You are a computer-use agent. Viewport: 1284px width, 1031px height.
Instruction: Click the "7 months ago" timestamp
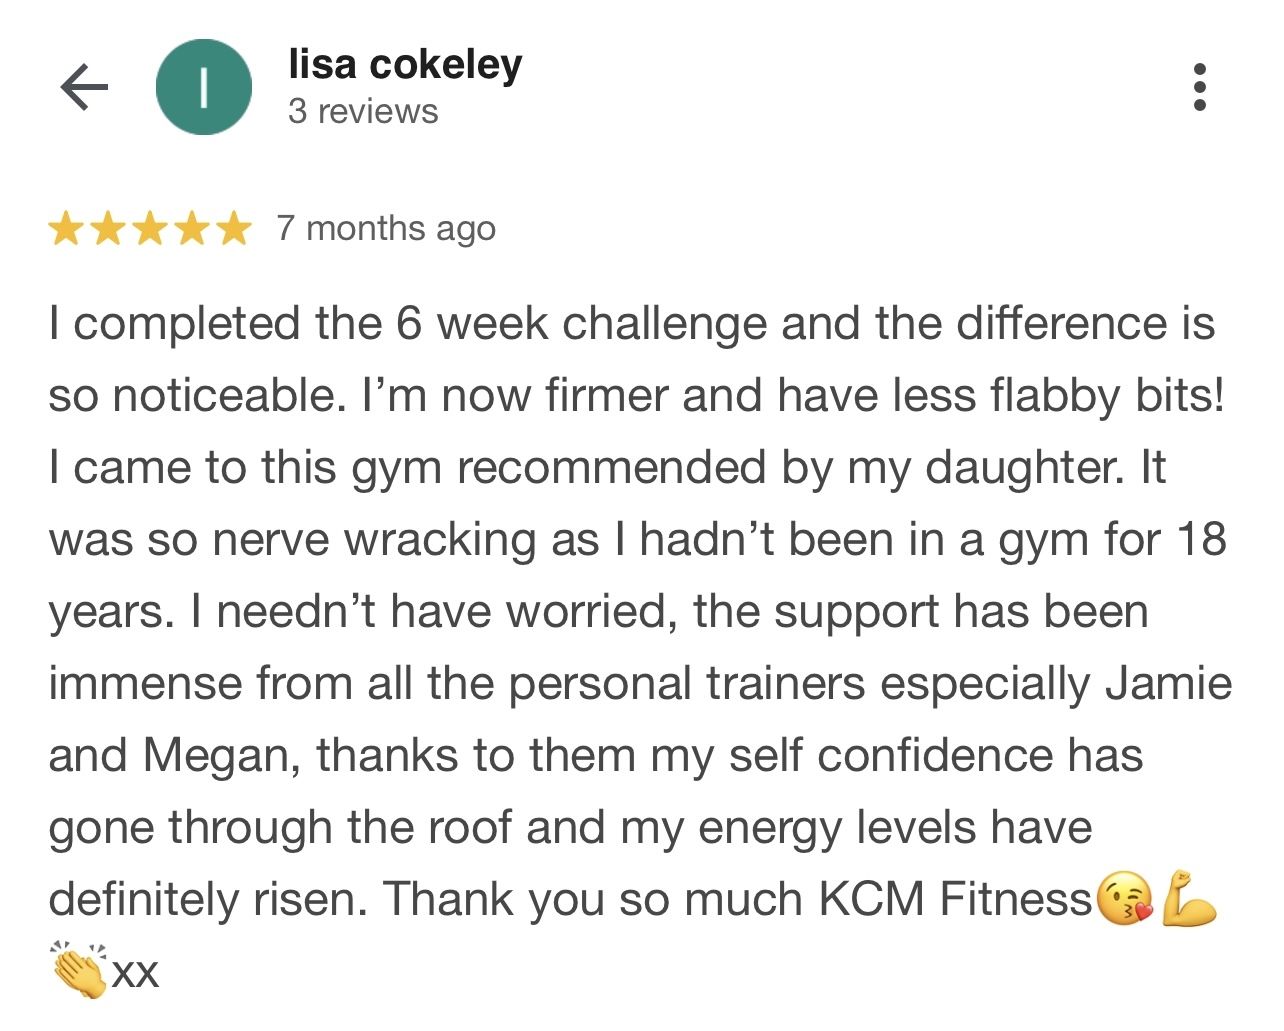(386, 229)
